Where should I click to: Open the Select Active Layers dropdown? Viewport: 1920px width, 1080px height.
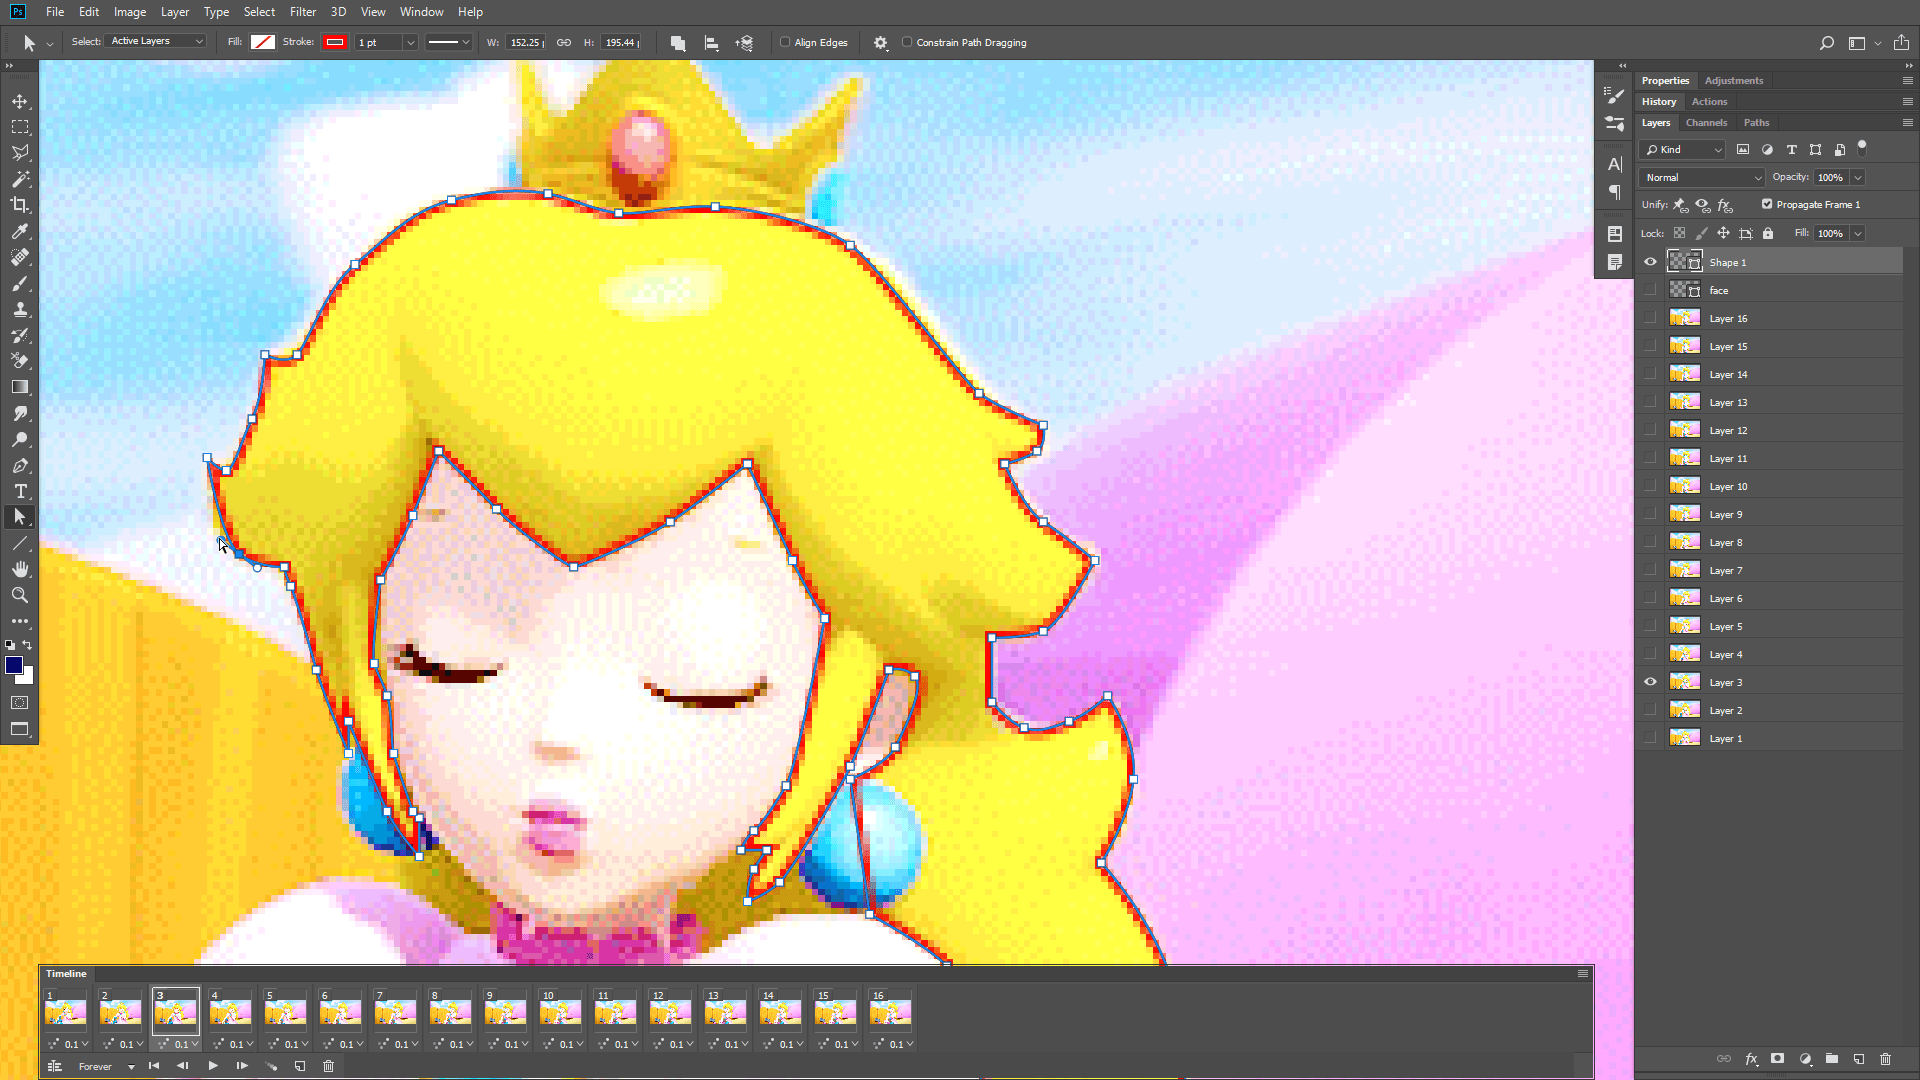tap(157, 41)
